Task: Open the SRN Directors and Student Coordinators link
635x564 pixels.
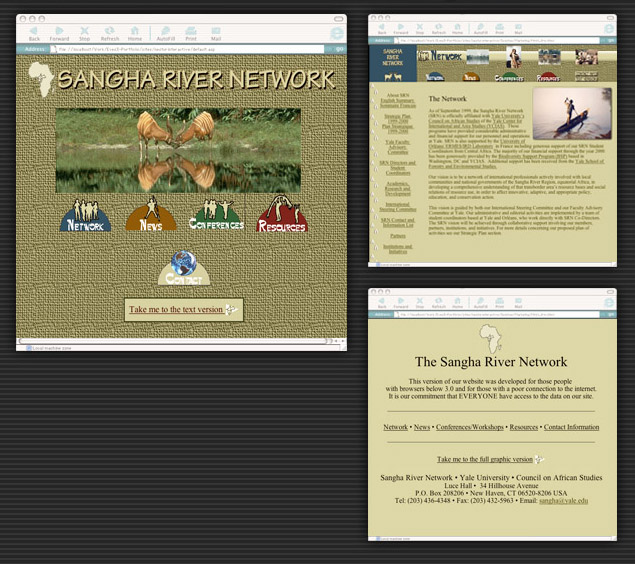Action: tap(397, 168)
